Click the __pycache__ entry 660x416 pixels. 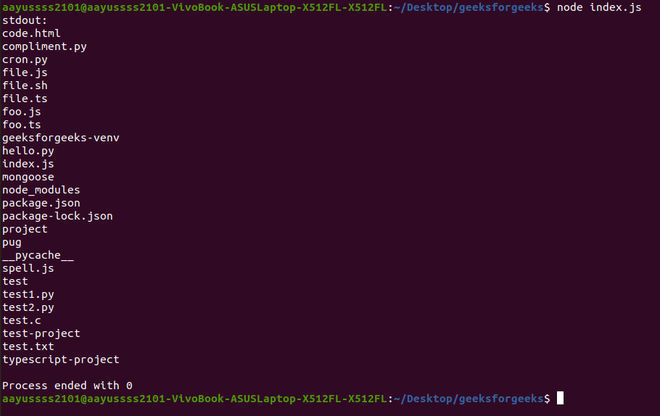(x=38, y=256)
